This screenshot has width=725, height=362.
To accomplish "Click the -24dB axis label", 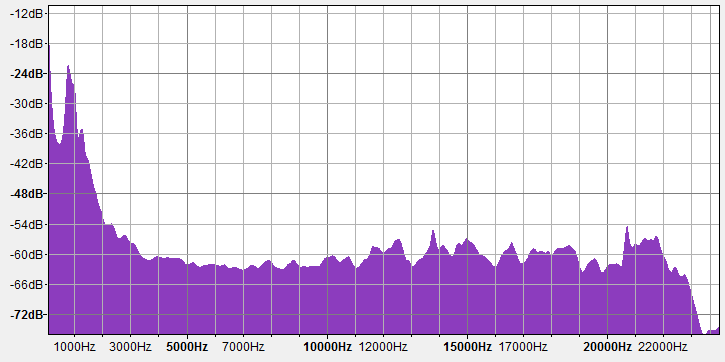I will click(x=26, y=74).
